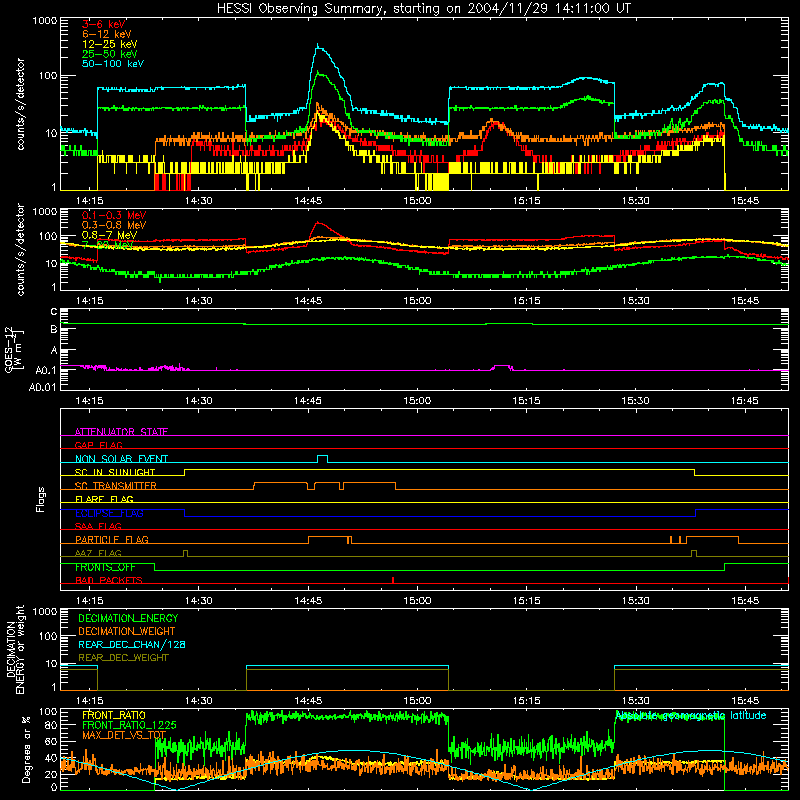Click the red 0.1-0.3 MeV peak near 14:46
The width and height of the screenshot is (800, 800).
click(x=318, y=223)
